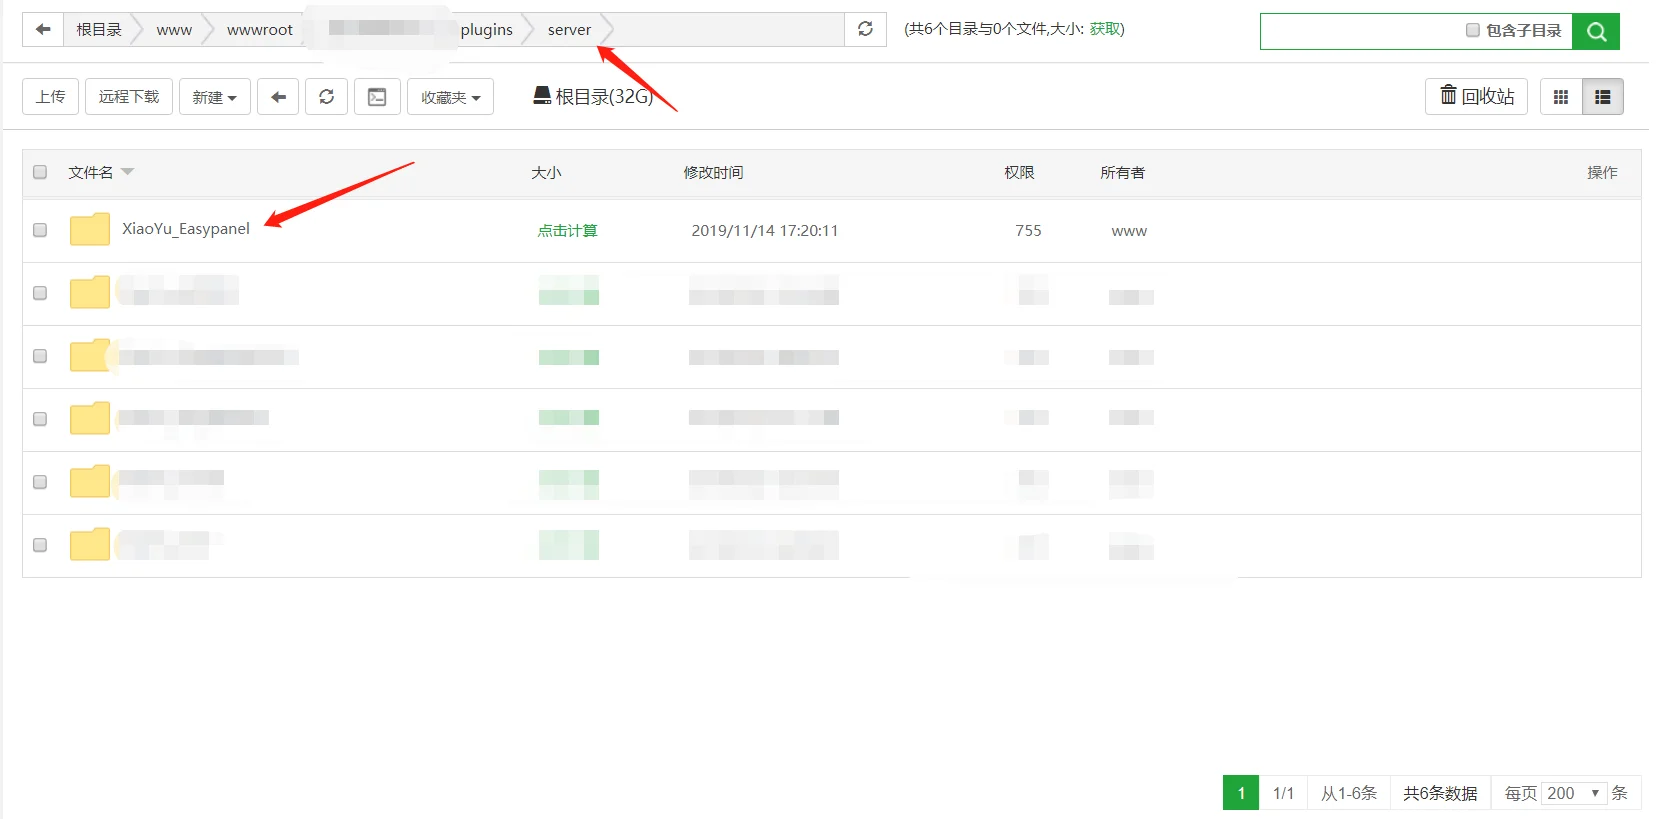This screenshot has width=1656, height=819.
Task: Toggle the select-all checkbox in the header
Action: [x=40, y=172]
